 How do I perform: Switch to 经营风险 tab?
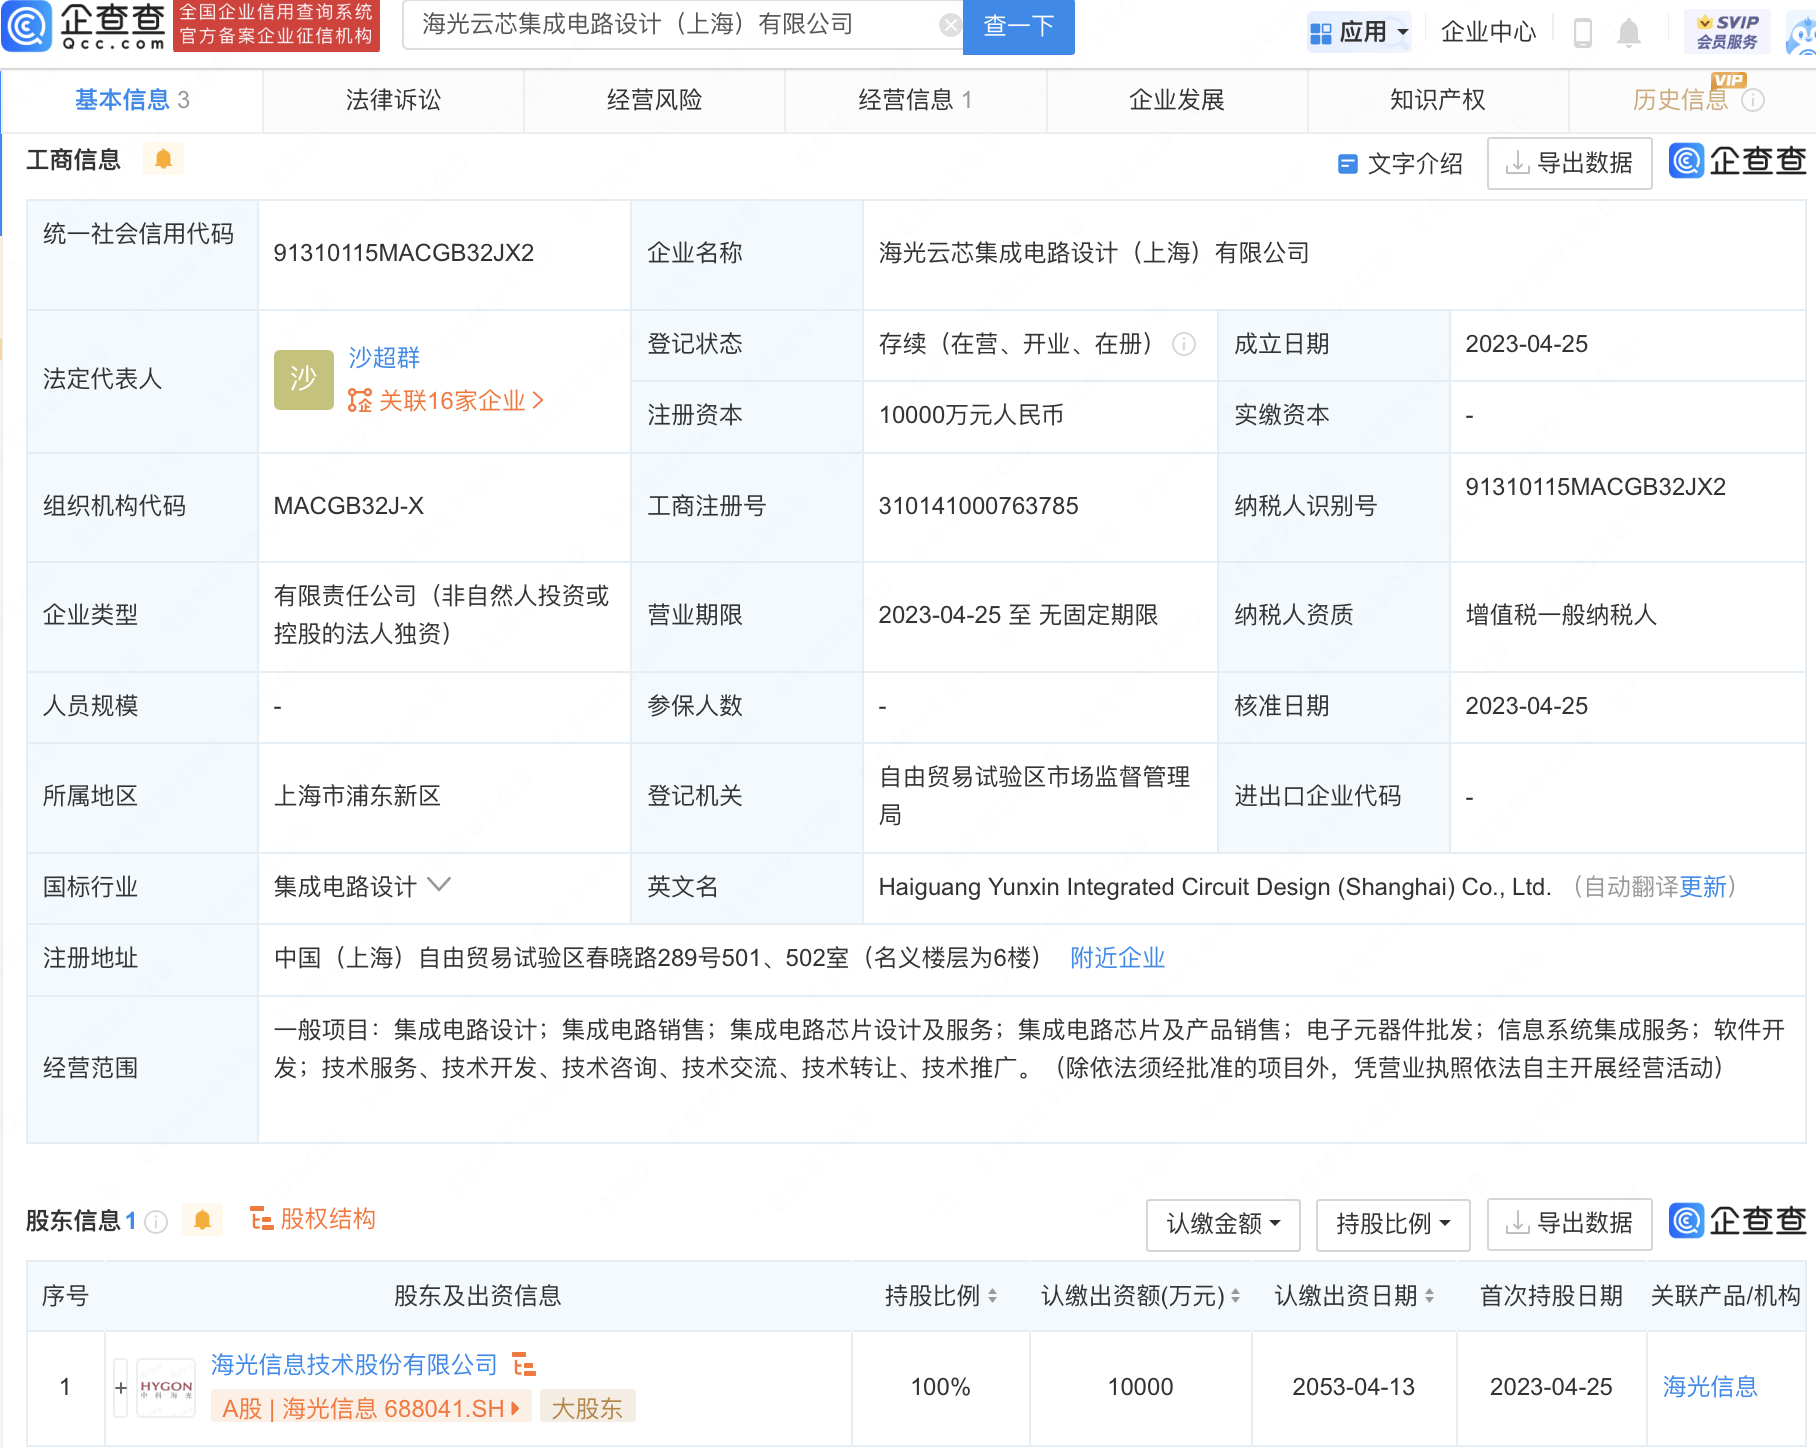(x=654, y=100)
